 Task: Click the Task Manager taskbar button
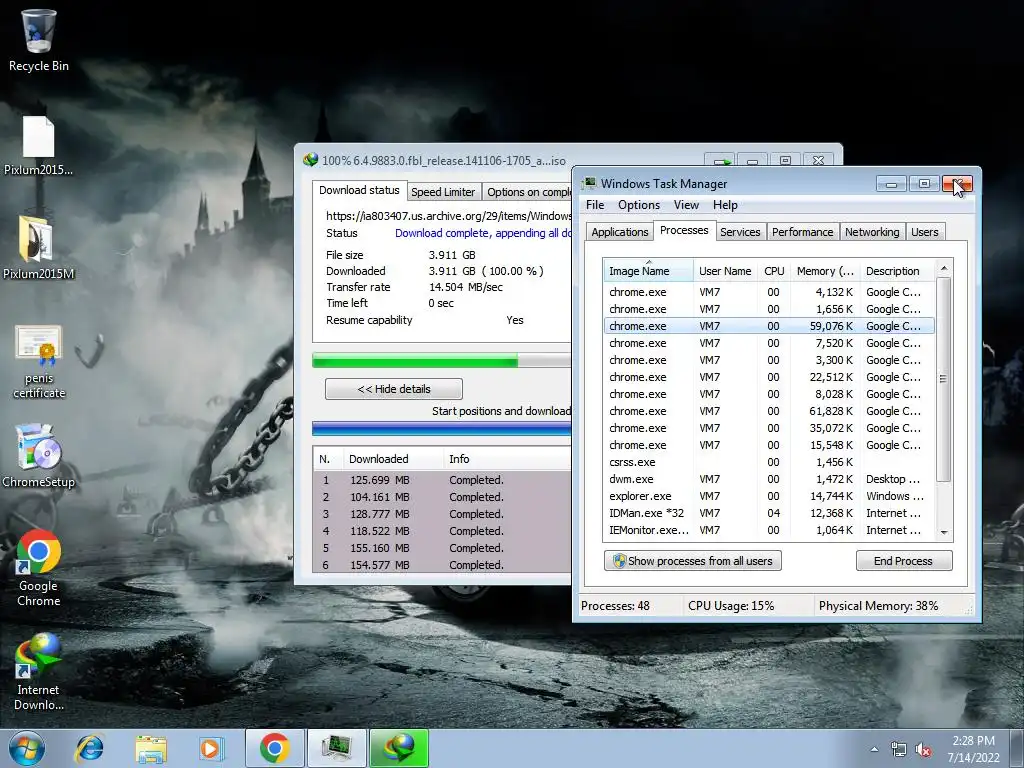(x=337, y=748)
